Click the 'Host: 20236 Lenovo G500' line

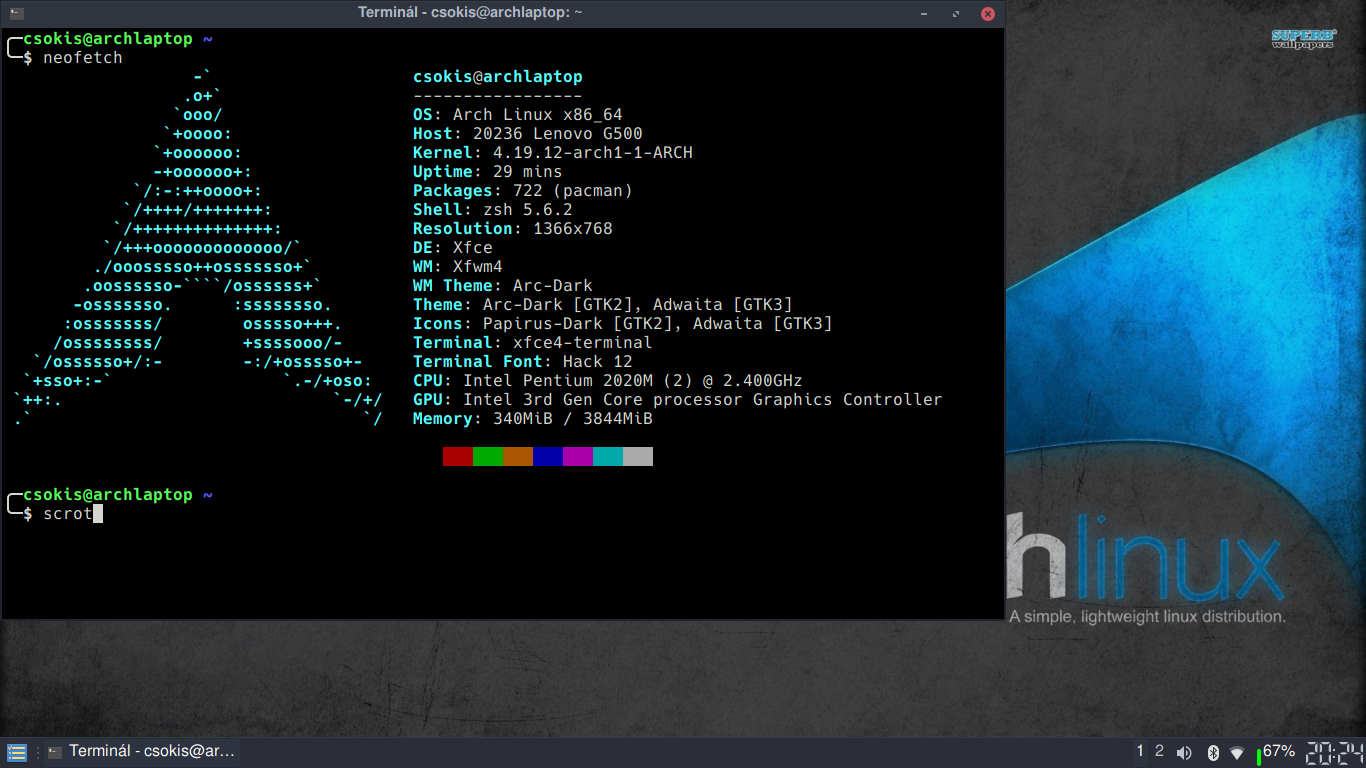click(528, 134)
